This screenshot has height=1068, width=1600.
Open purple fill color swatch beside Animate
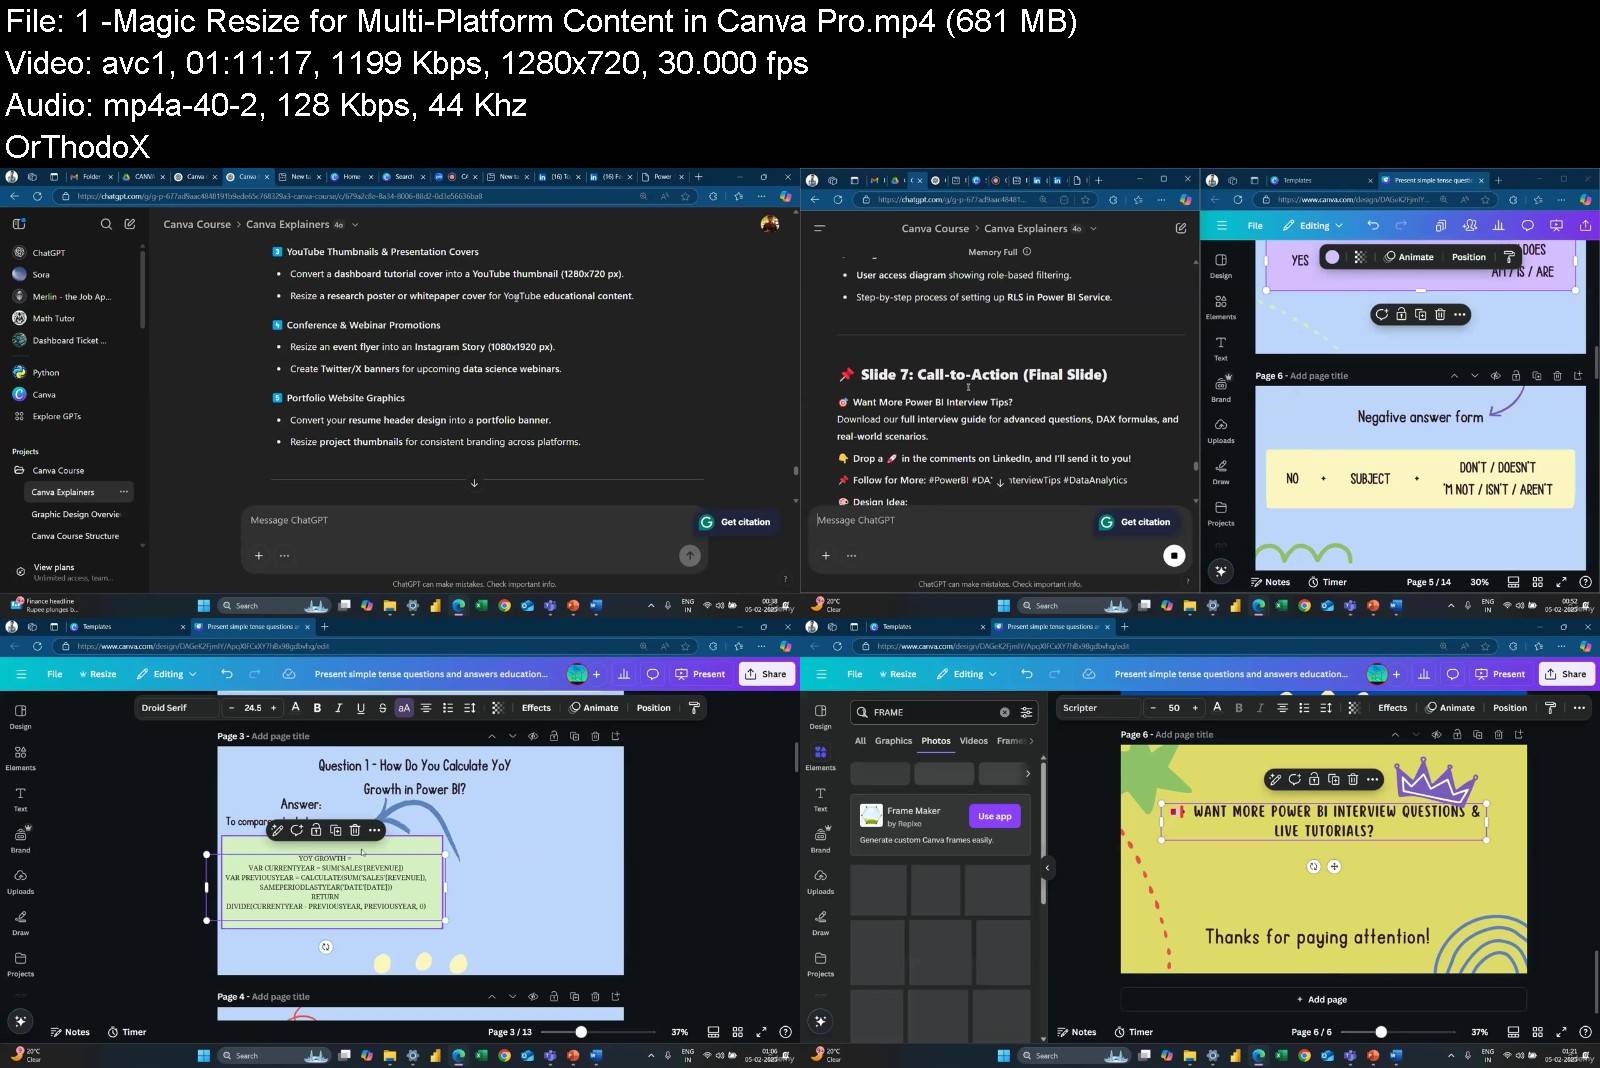coord(1332,257)
